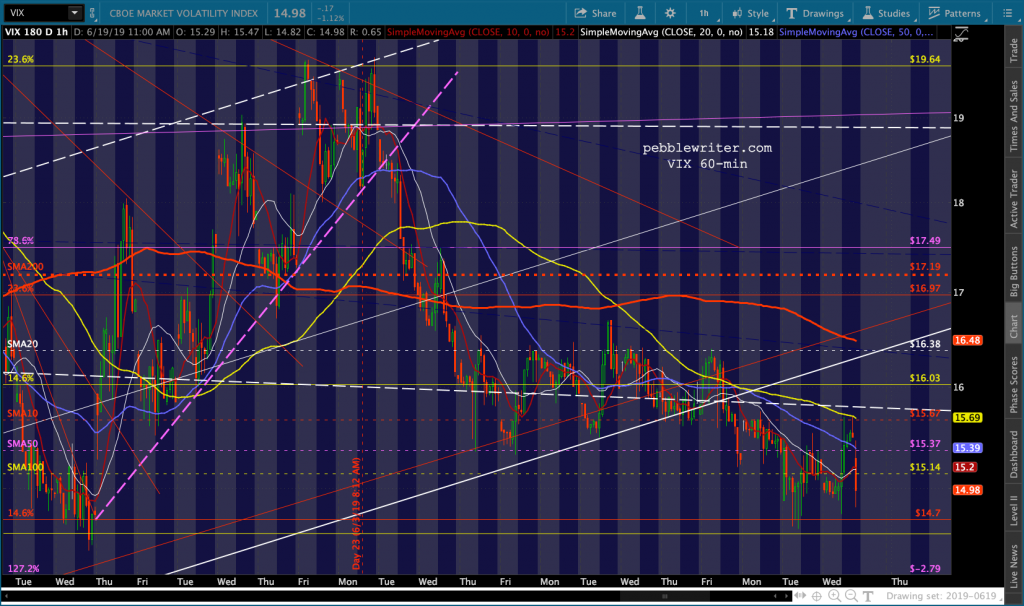Open the Patterns menu
This screenshot has height=606, width=1024.
(955, 13)
